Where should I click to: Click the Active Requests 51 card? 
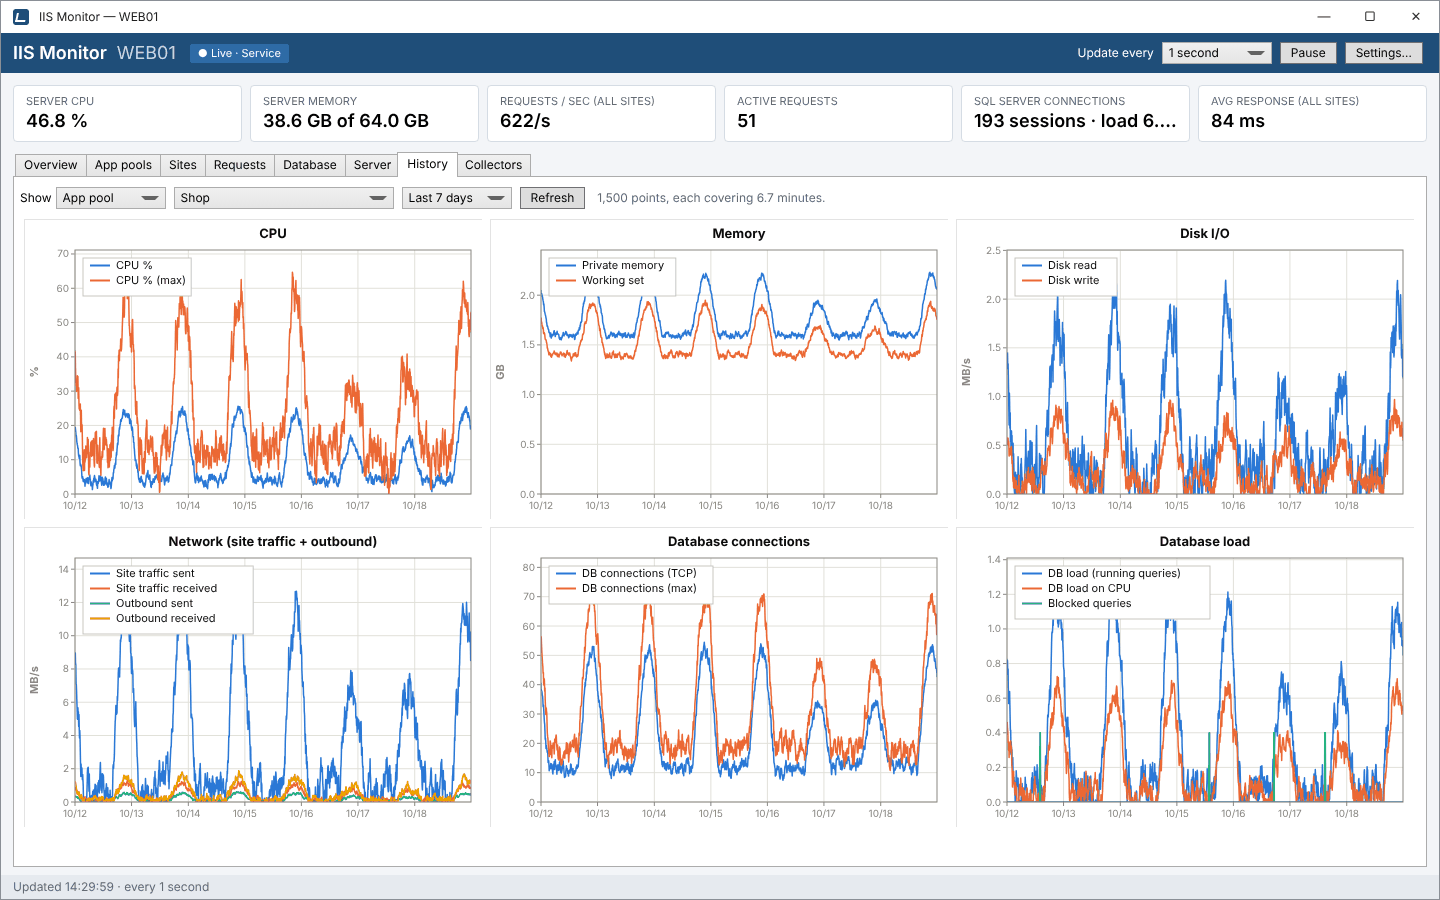point(838,113)
